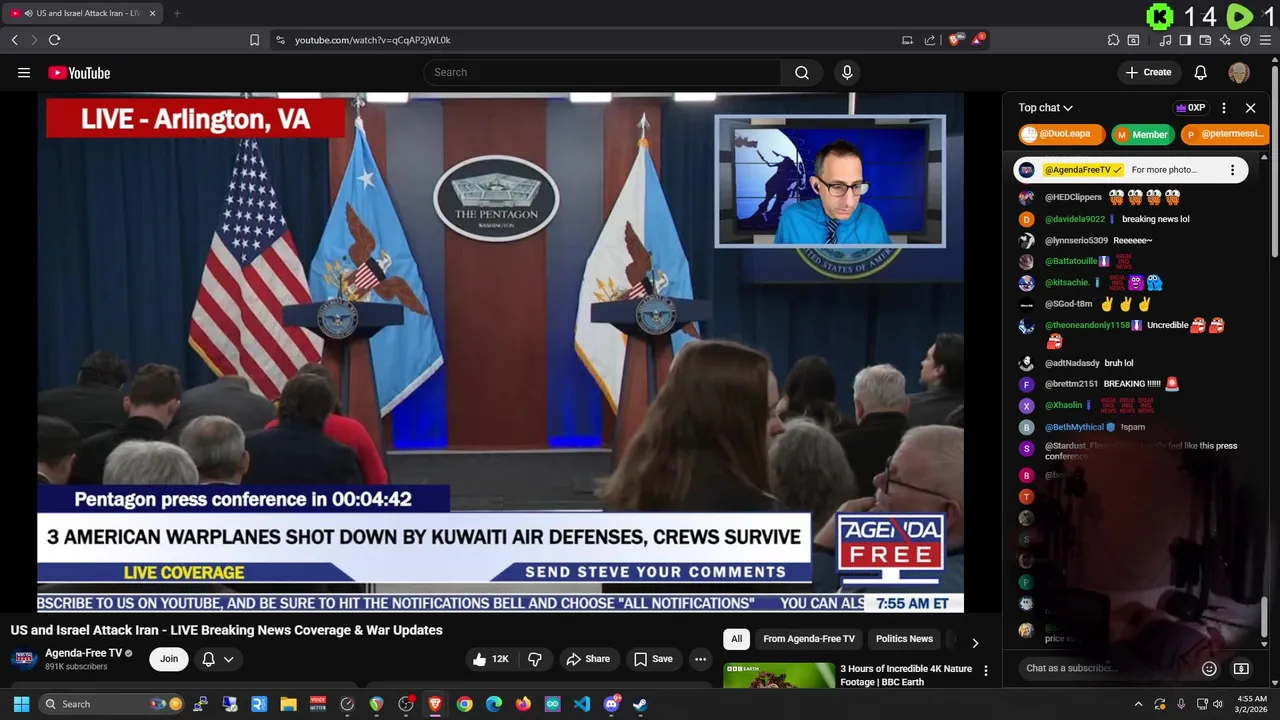This screenshot has width=1280, height=720.
Task: Open the address bar share icon
Action: point(930,40)
